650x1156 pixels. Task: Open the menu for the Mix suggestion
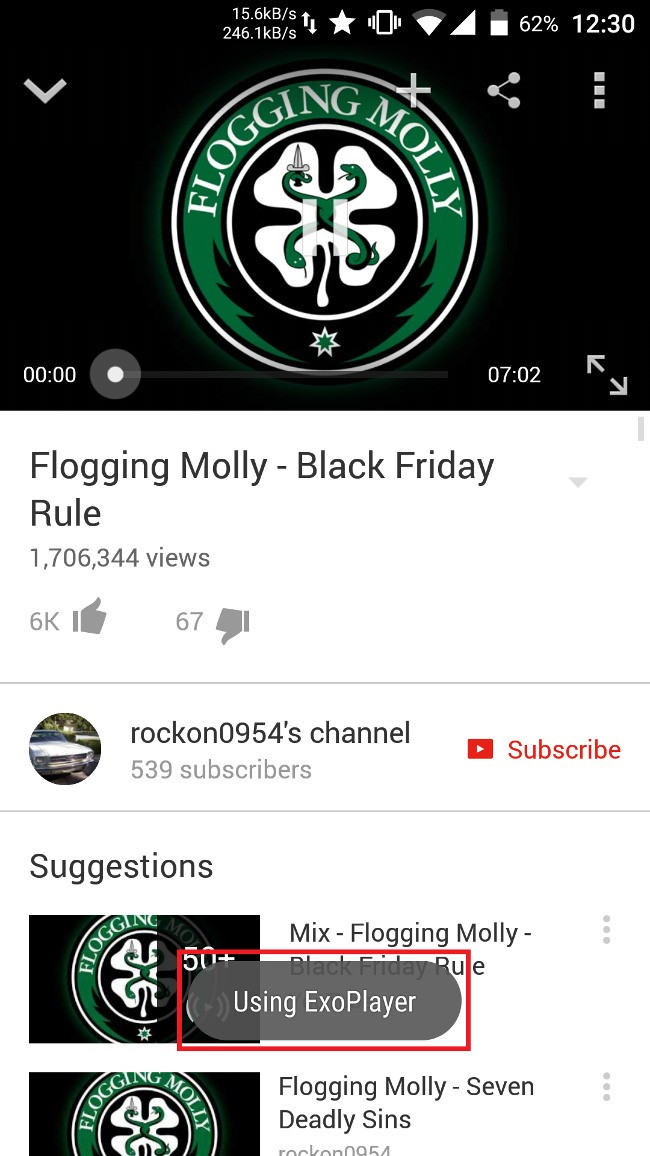[x=607, y=930]
